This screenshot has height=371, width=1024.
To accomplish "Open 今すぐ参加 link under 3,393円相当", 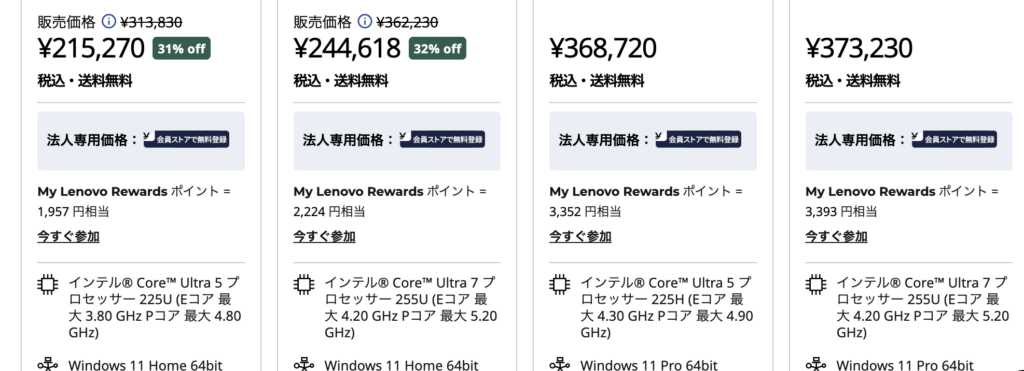I will click(x=837, y=236).
